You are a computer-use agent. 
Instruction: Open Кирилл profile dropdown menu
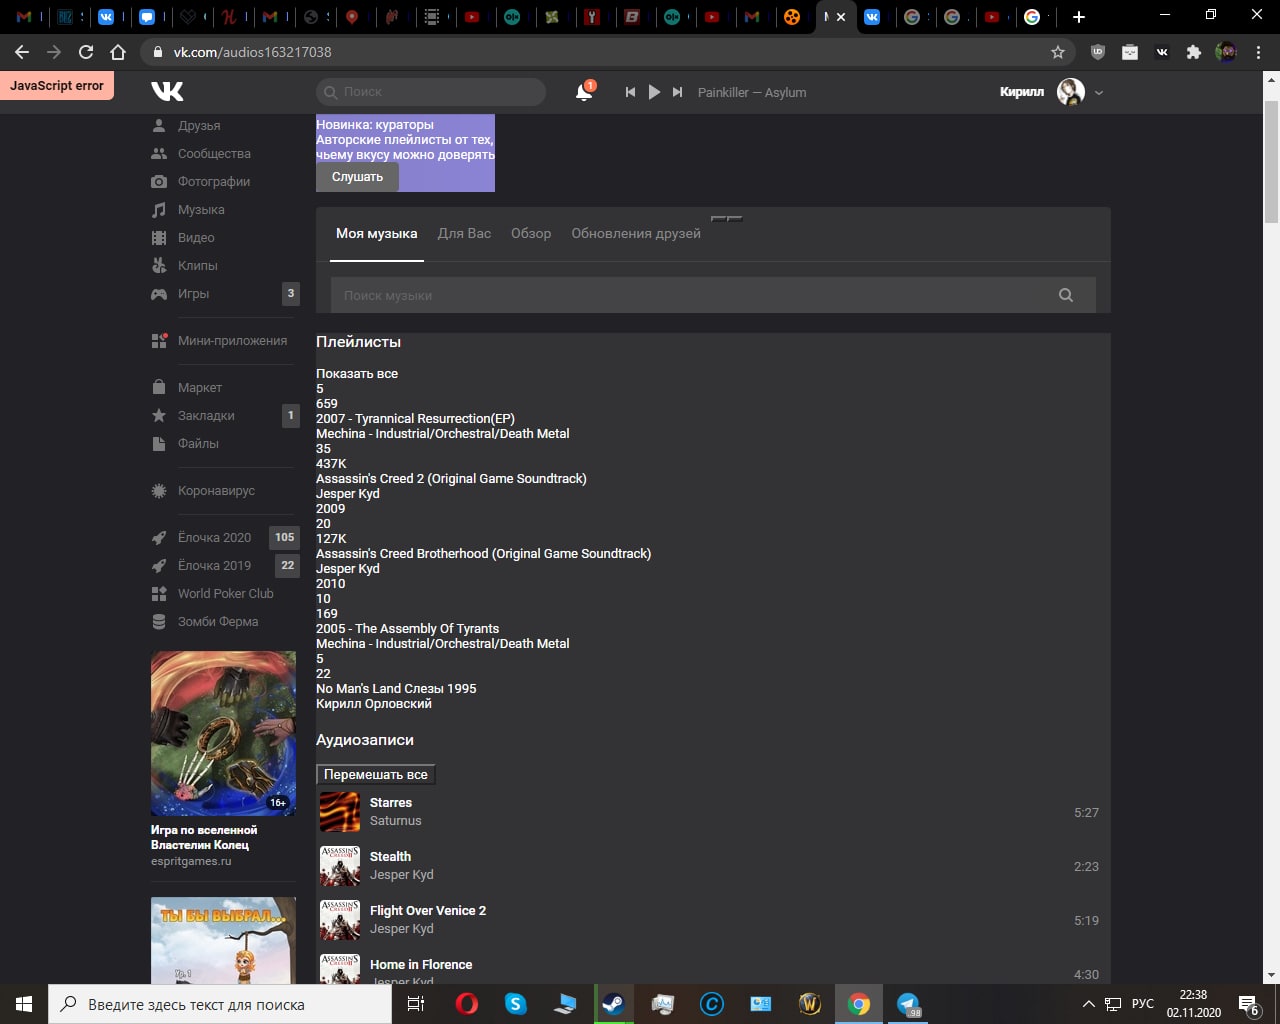(x=1099, y=92)
